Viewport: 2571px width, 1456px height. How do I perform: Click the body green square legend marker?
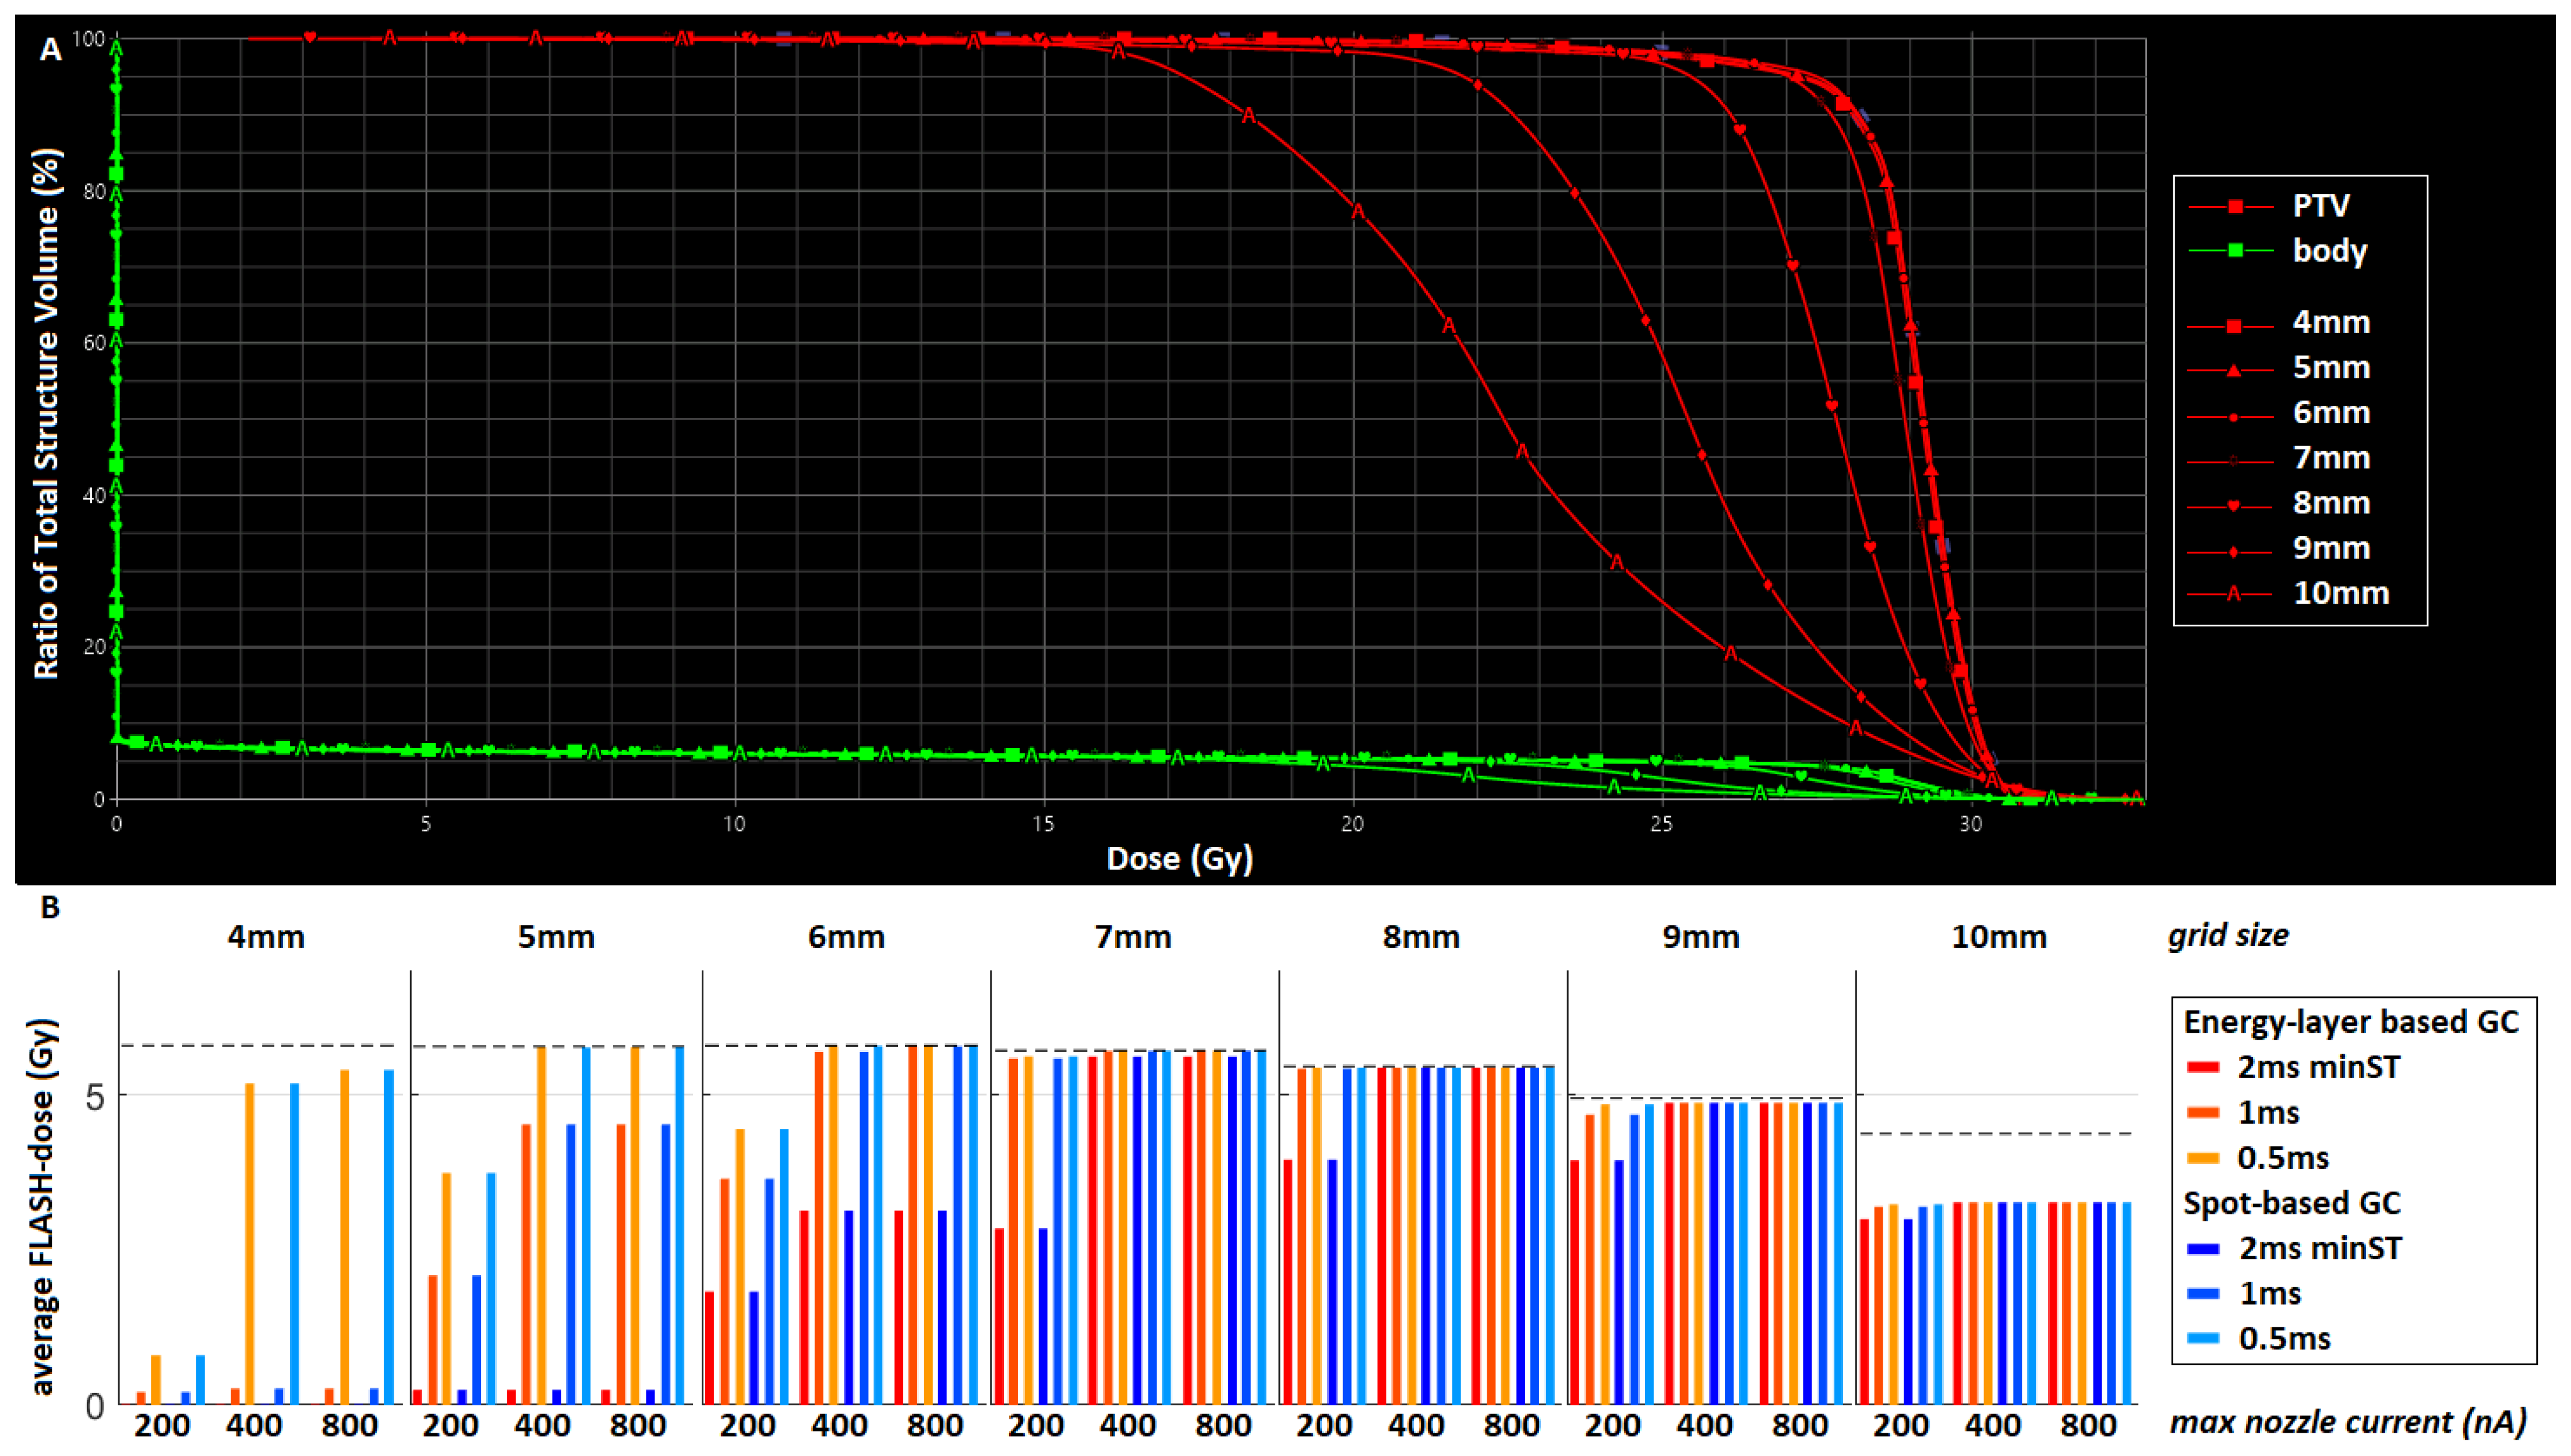coord(2235,250)
